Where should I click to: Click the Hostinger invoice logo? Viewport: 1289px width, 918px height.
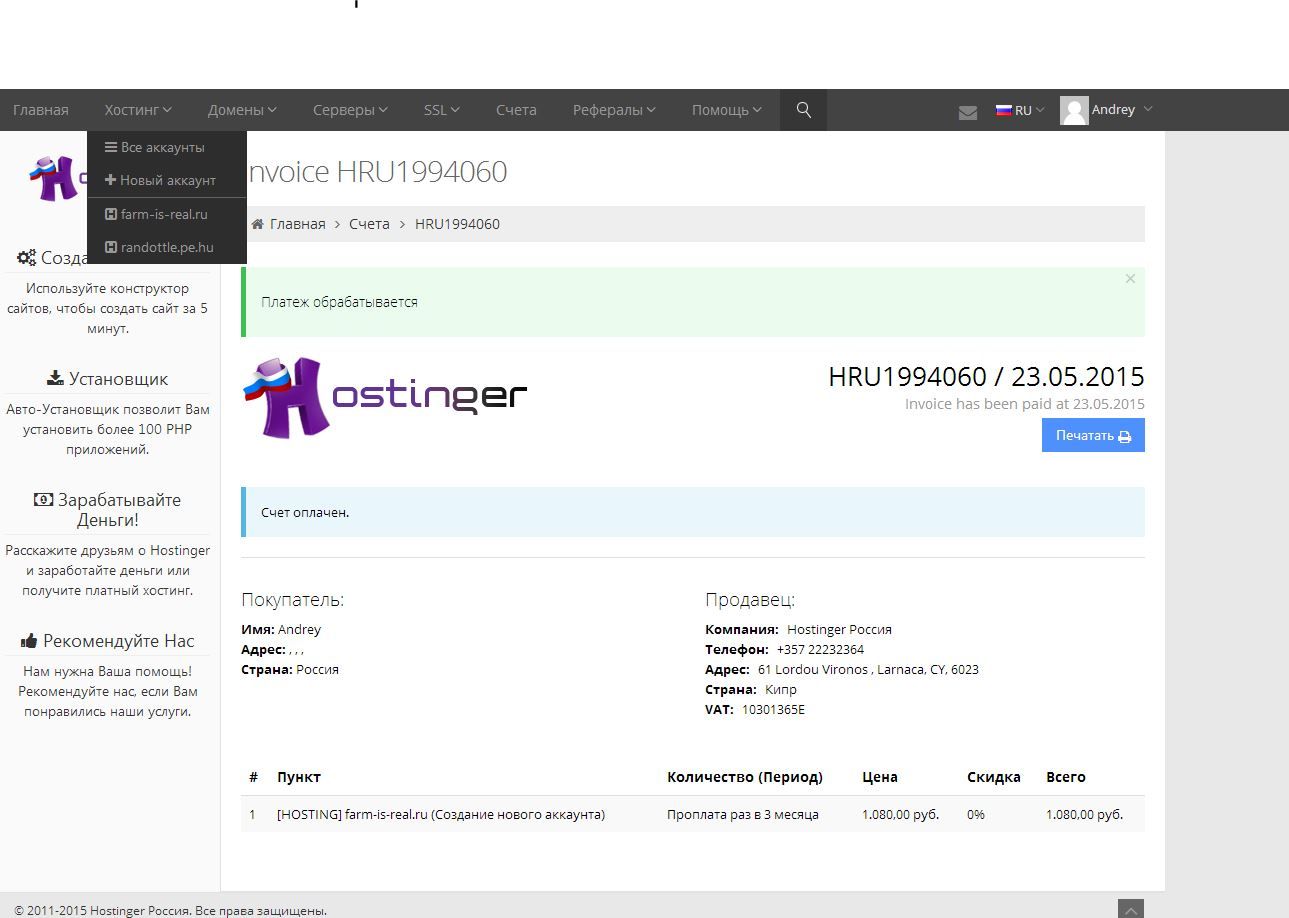pos(384,397)
